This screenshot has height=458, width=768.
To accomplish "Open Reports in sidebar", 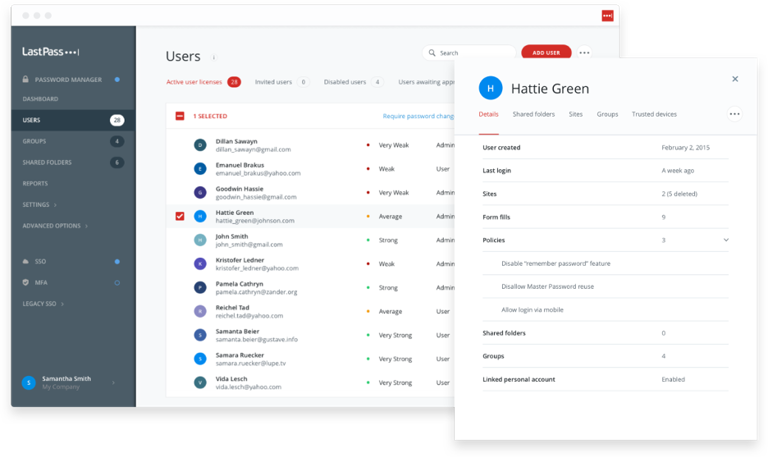I will (35, 183).
